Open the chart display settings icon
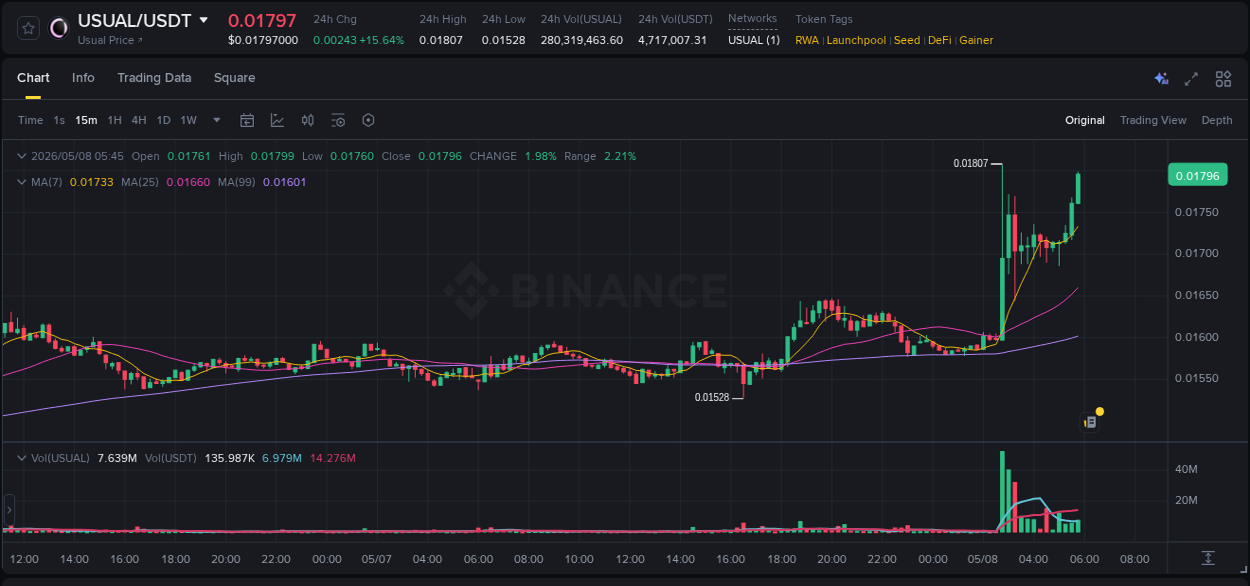This screenshot has height=586, width=1250. pyautogui.click(x=338, y=120)
